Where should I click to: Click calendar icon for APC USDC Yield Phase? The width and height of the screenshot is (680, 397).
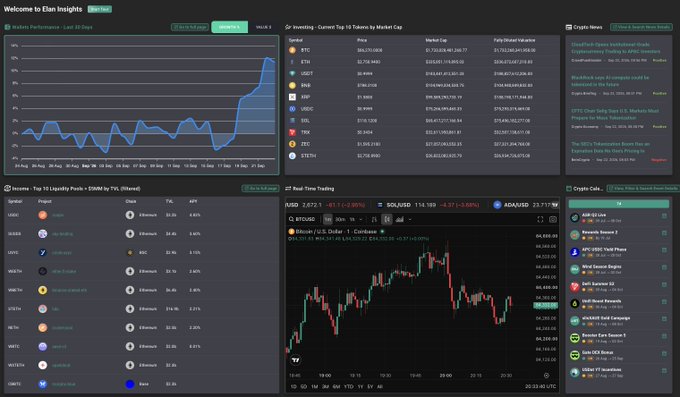[x=664, y=250]
